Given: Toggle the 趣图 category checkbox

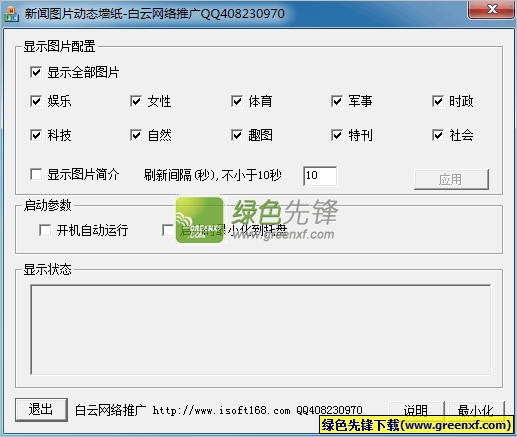Looking at the screenshot, I should (x=236, y=135).
